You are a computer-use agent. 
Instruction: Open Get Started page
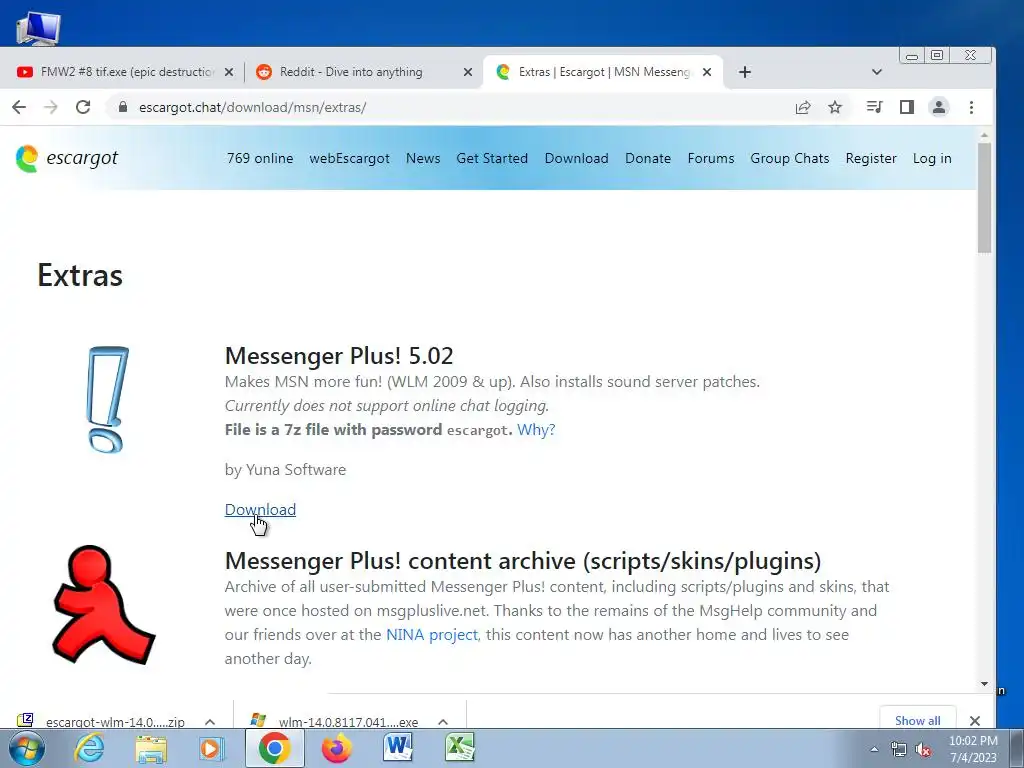(x=492, y=158)
